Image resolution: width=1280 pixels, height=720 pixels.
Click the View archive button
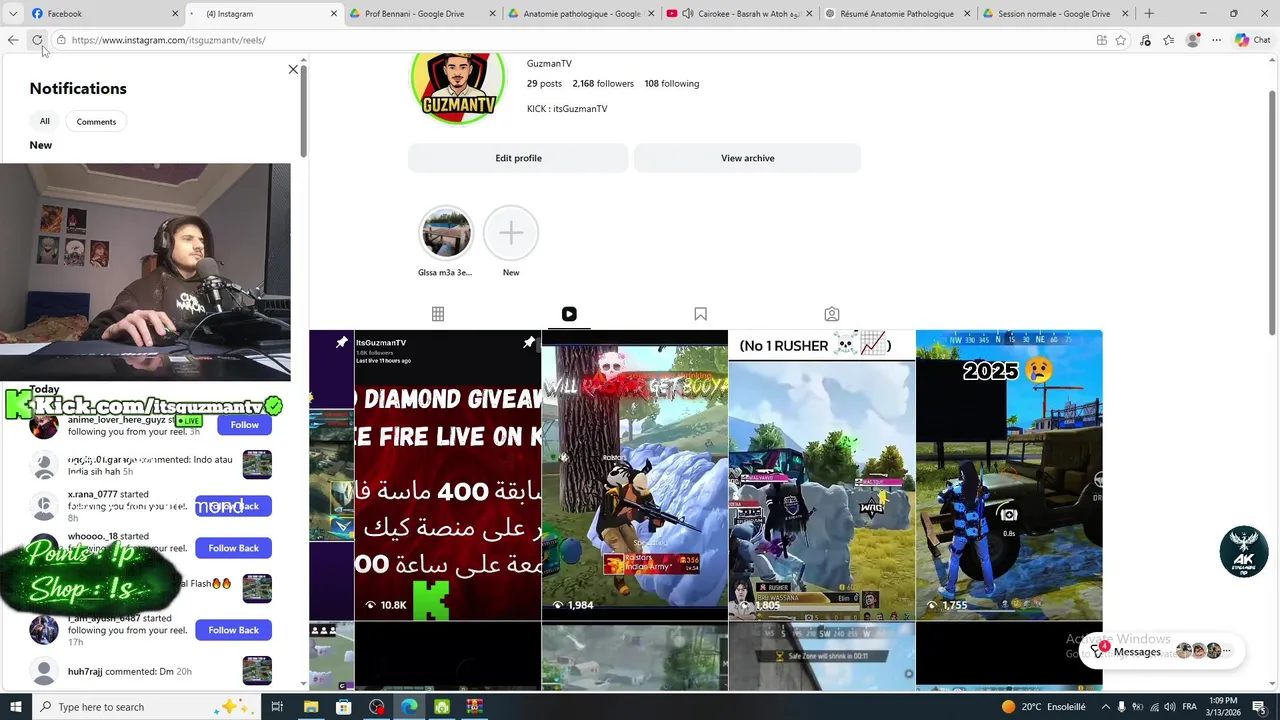748,158
